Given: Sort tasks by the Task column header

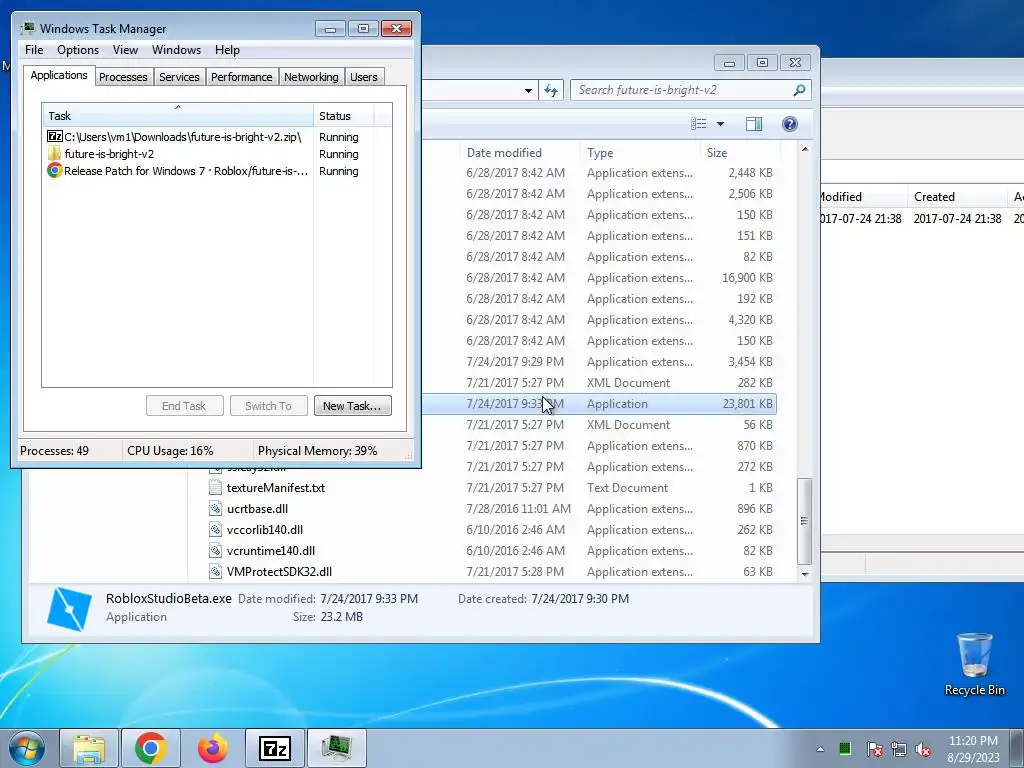Looking at the screenshot, I should [178, 116].
